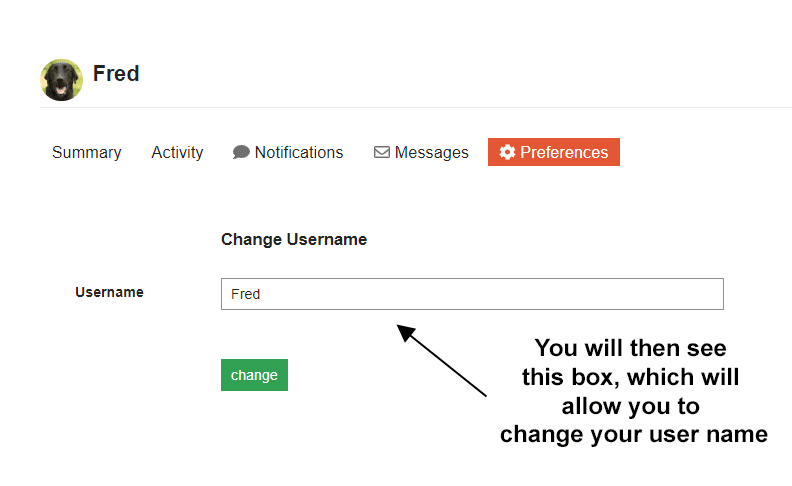Viewport: 792px width, 486px height.
Task: Switch to the Activity tab
Action: pyautogui.click(x=177, y=153)
